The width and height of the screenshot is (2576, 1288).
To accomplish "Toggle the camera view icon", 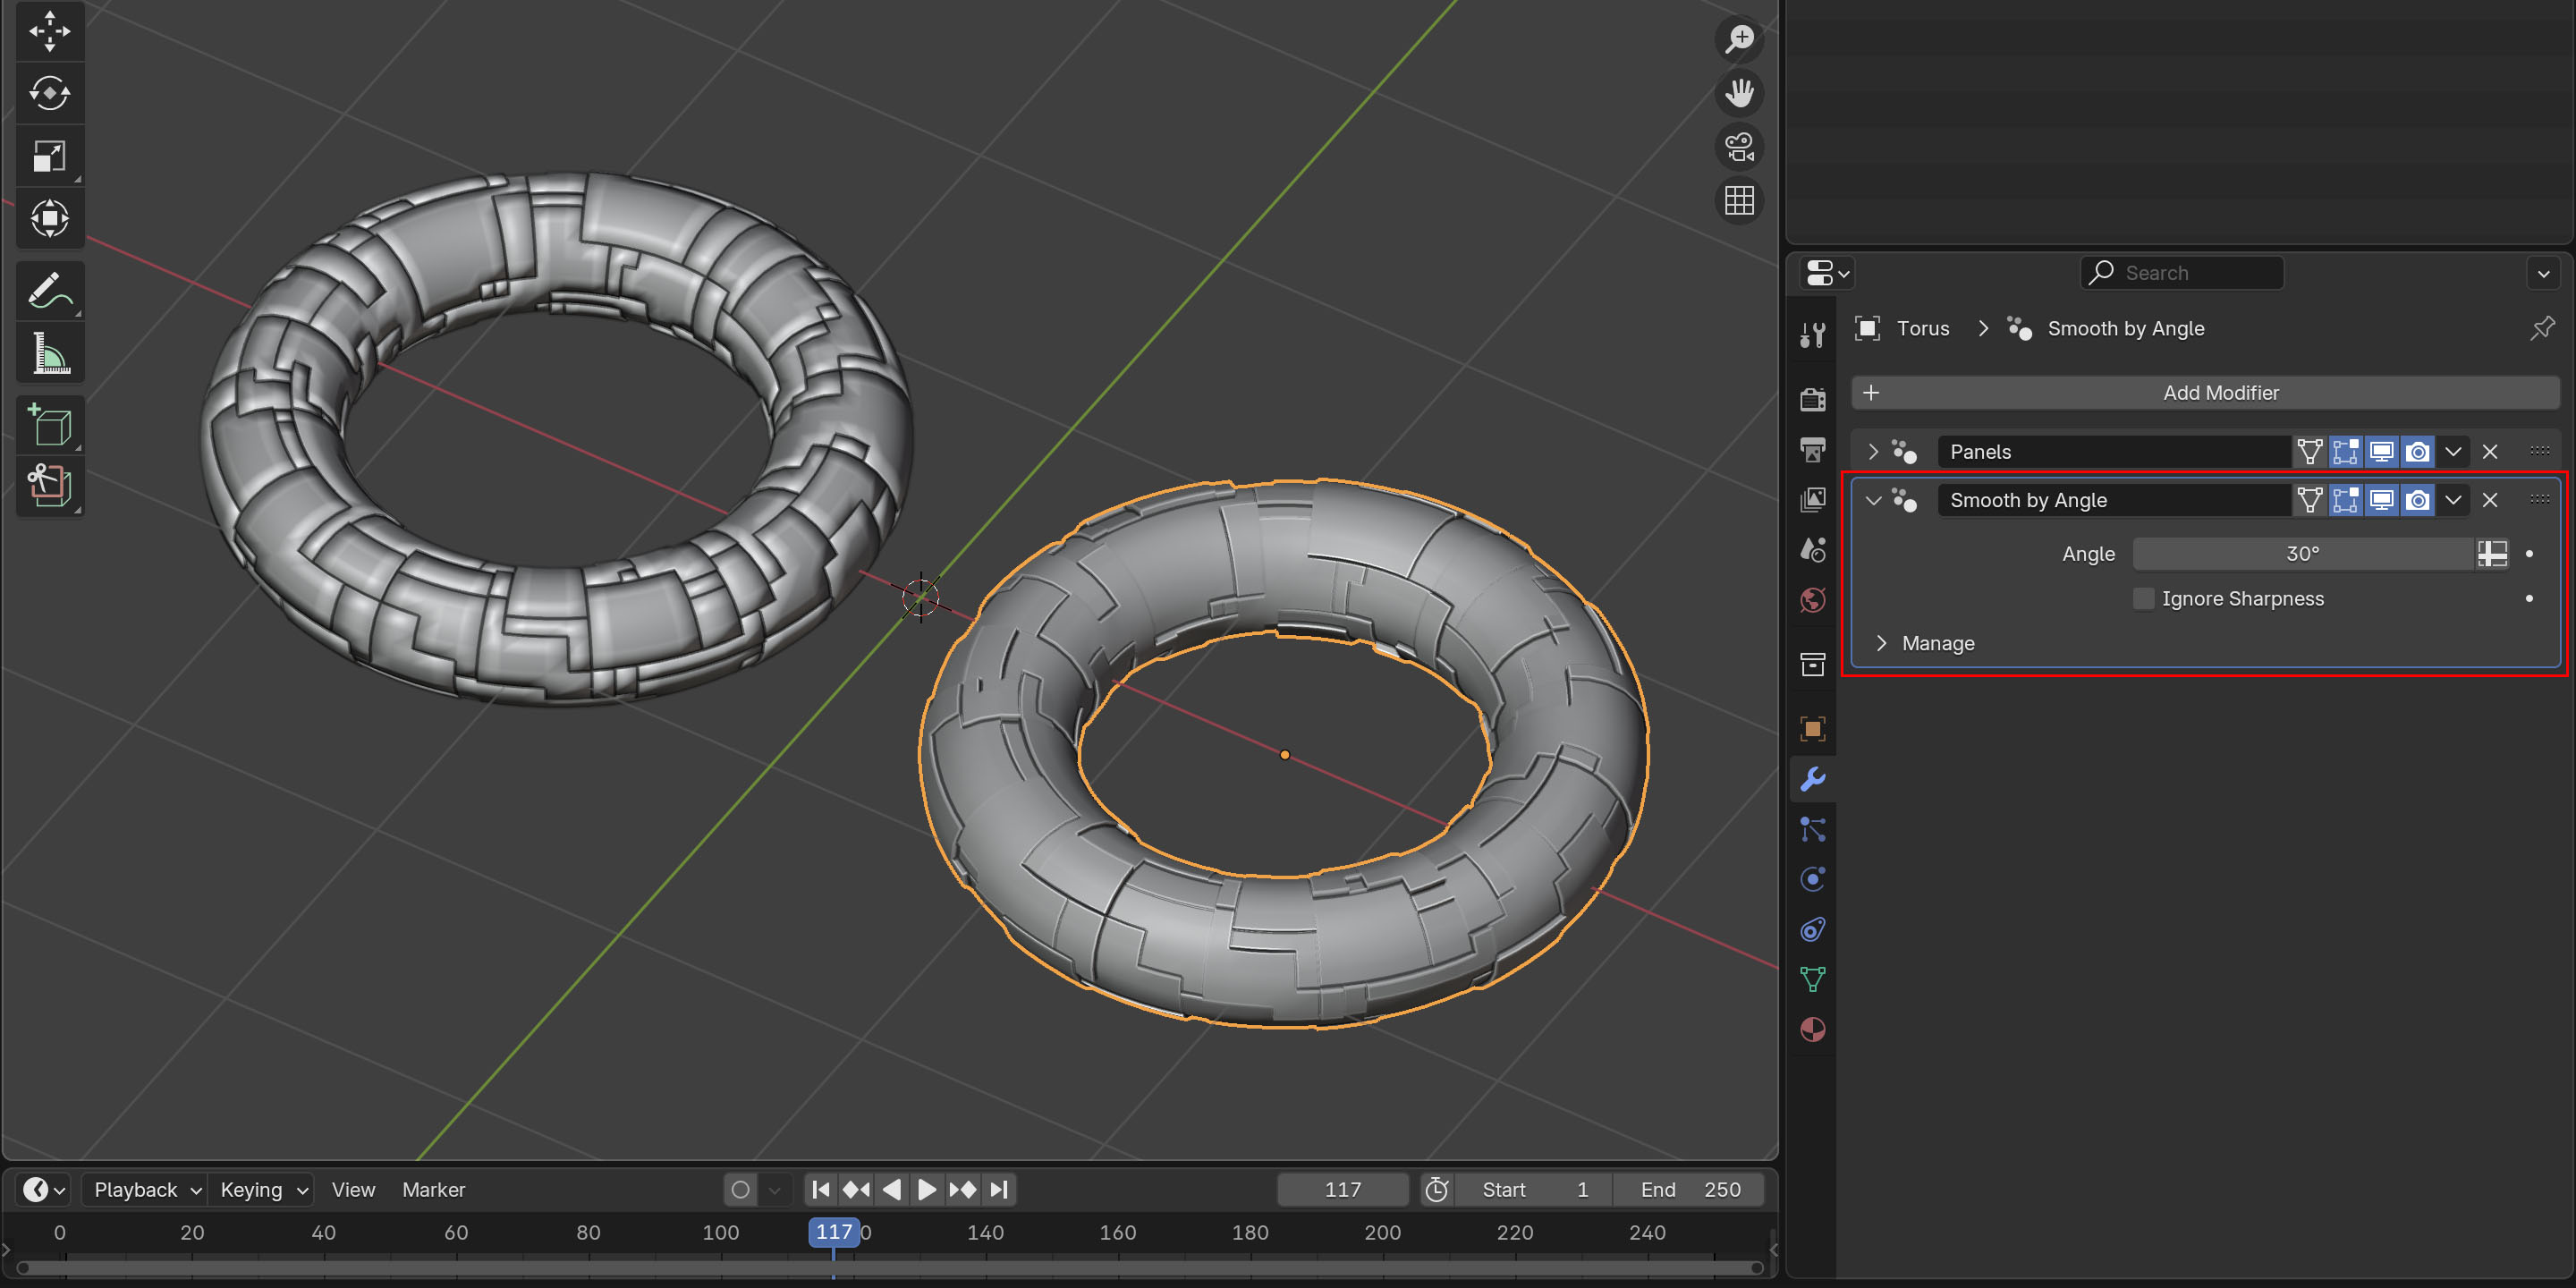I will pos(1739,147).
